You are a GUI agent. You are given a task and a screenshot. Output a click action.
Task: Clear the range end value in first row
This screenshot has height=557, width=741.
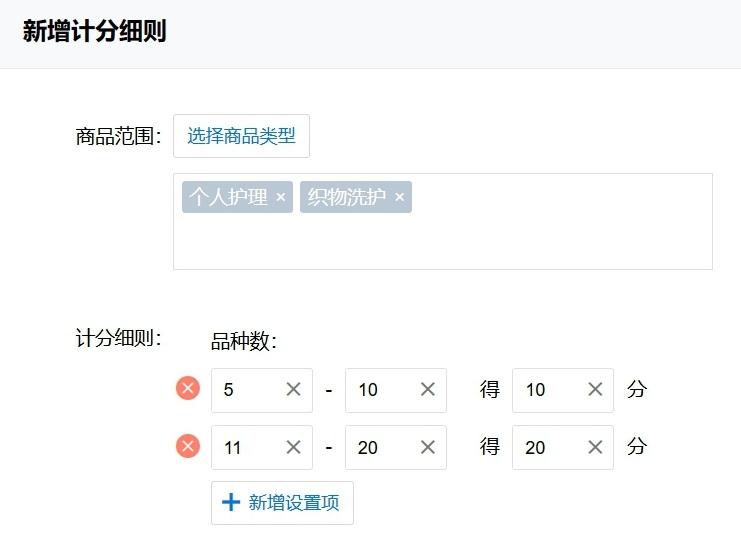[427, 390]
